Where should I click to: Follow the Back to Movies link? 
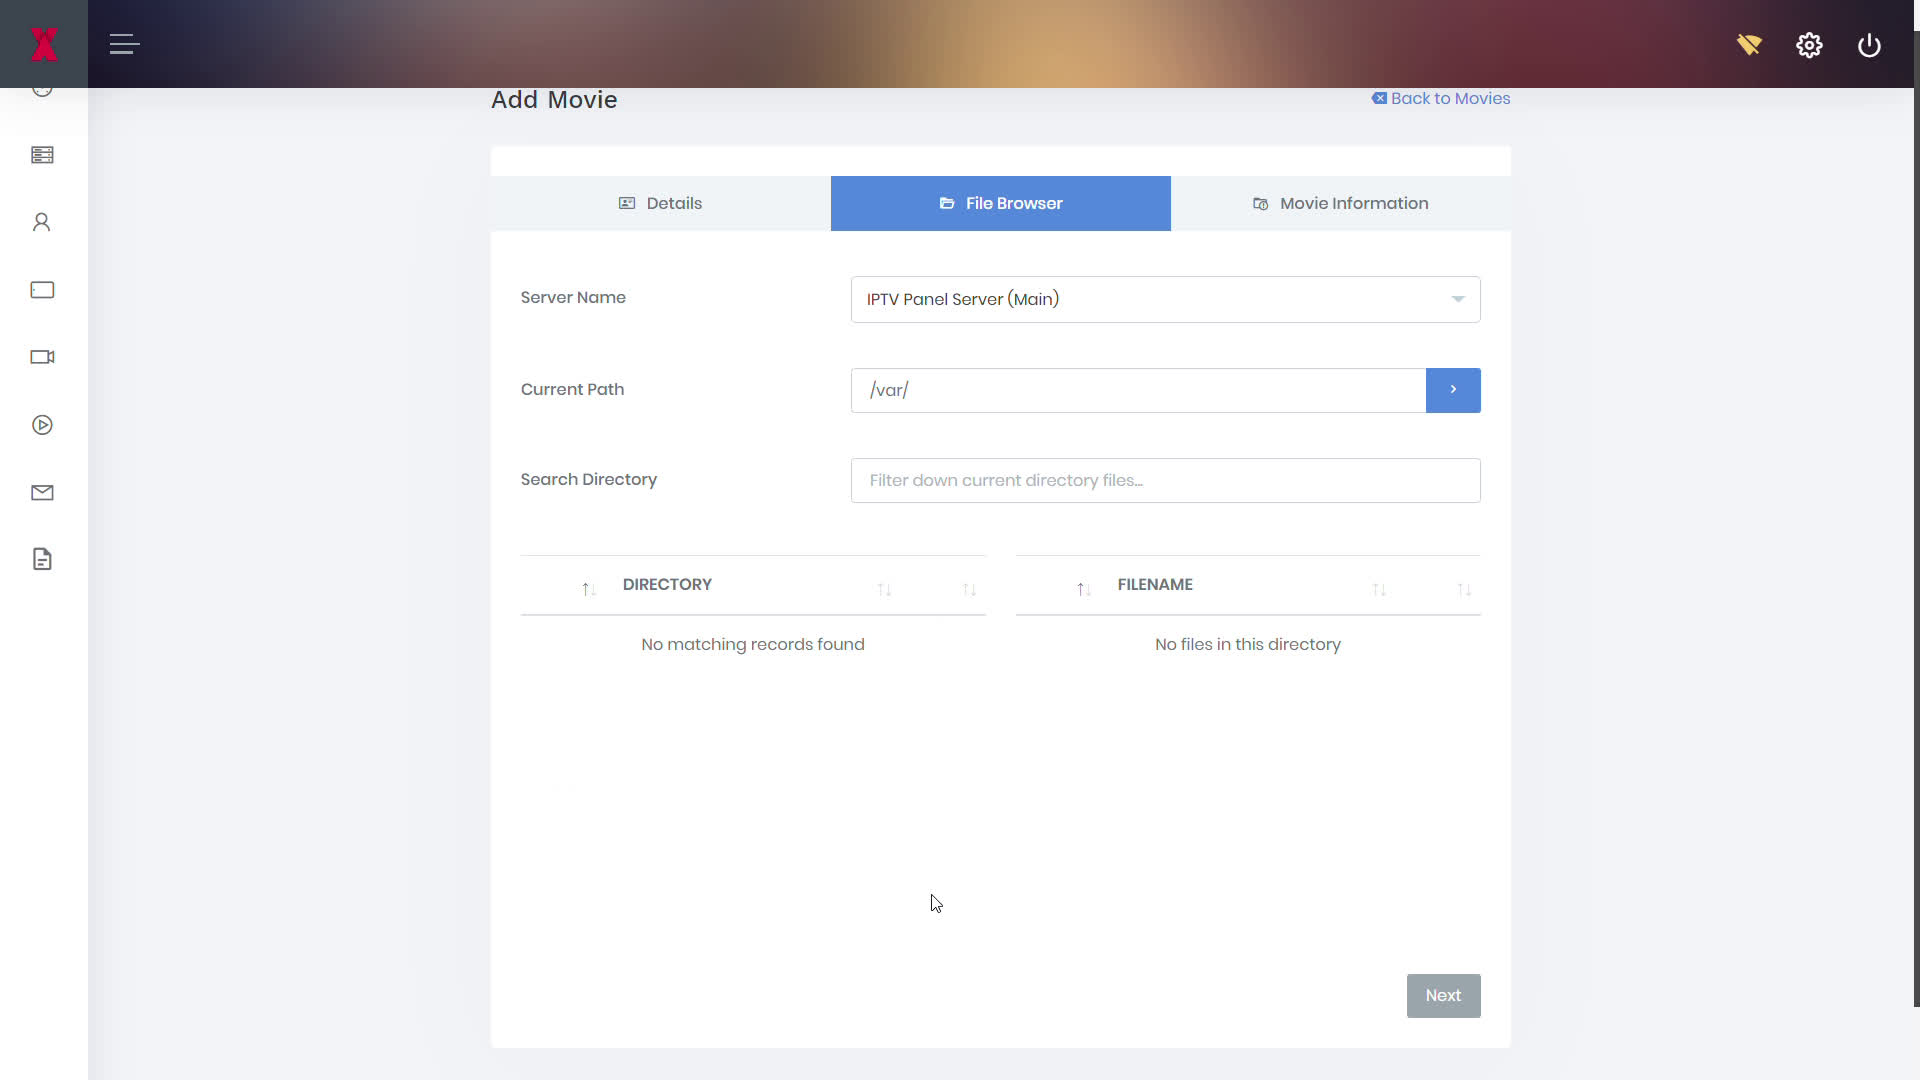click(x=1441, y=98)
